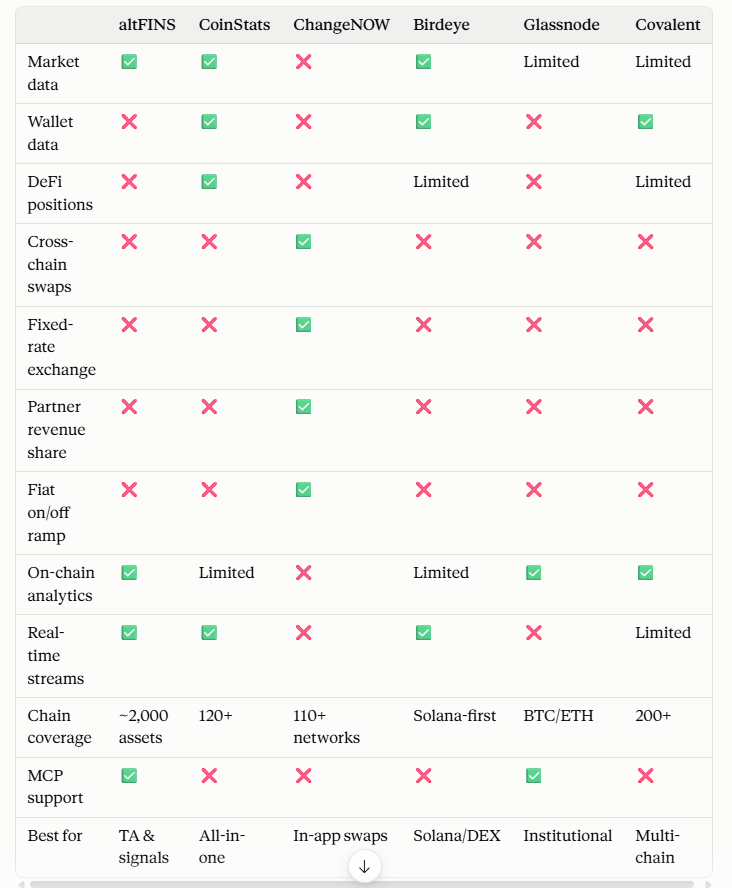Click Birdeye's Solana-first chain coverage cell
This screenshot has height=888, width=732.
[455, 716]
